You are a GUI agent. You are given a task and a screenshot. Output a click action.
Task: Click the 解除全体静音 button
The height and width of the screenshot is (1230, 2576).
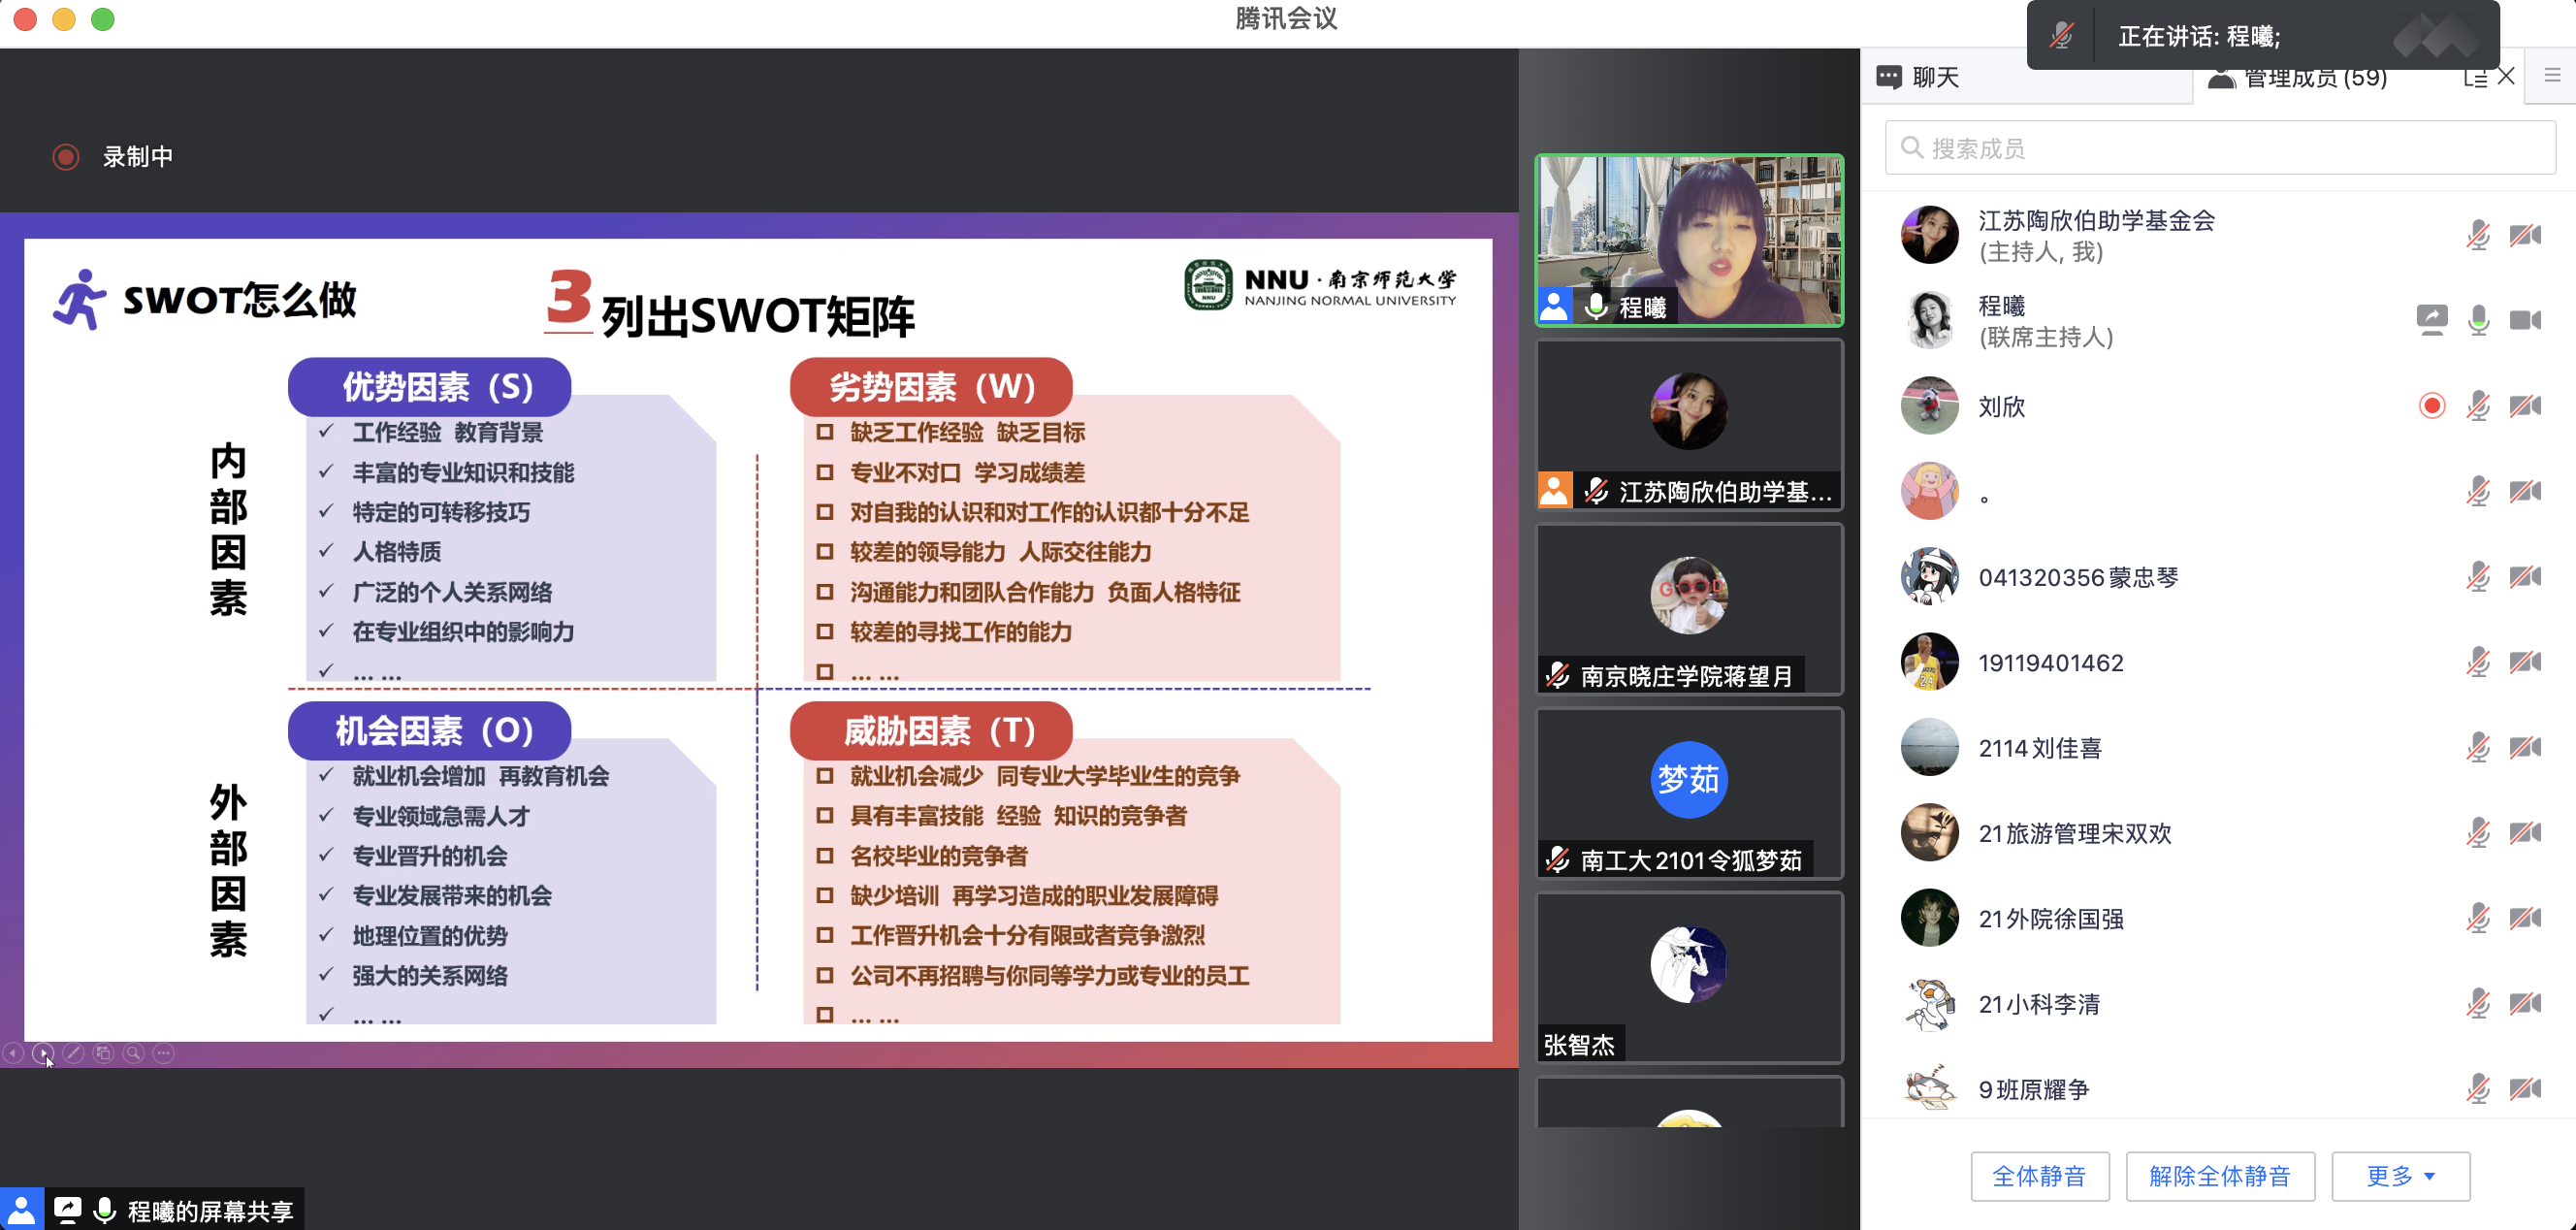pyautogui.click(x=2219, y=1176)
